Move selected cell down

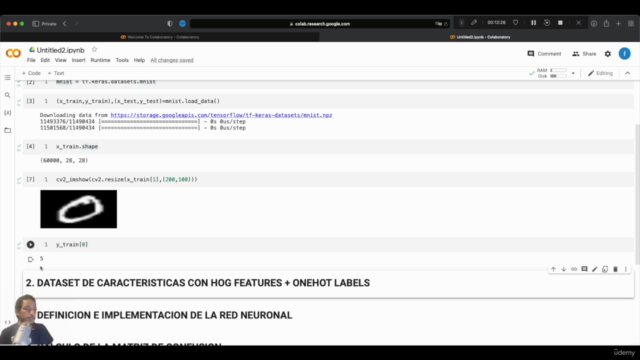[x=564, y=269]
